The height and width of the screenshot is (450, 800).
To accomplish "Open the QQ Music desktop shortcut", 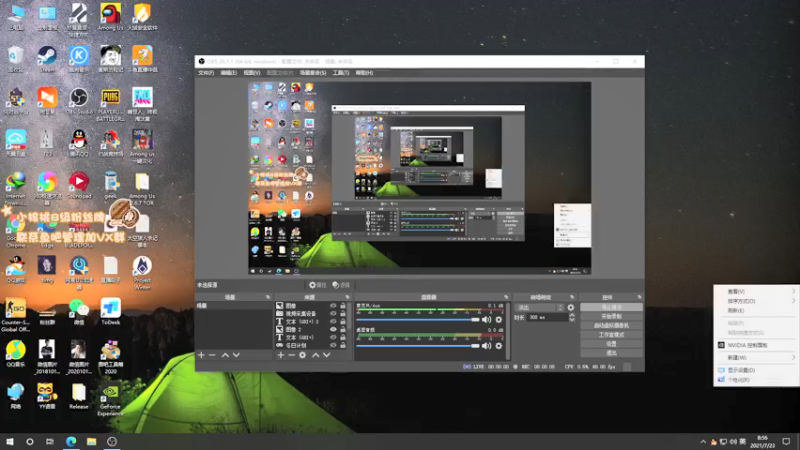I will 15,355.
